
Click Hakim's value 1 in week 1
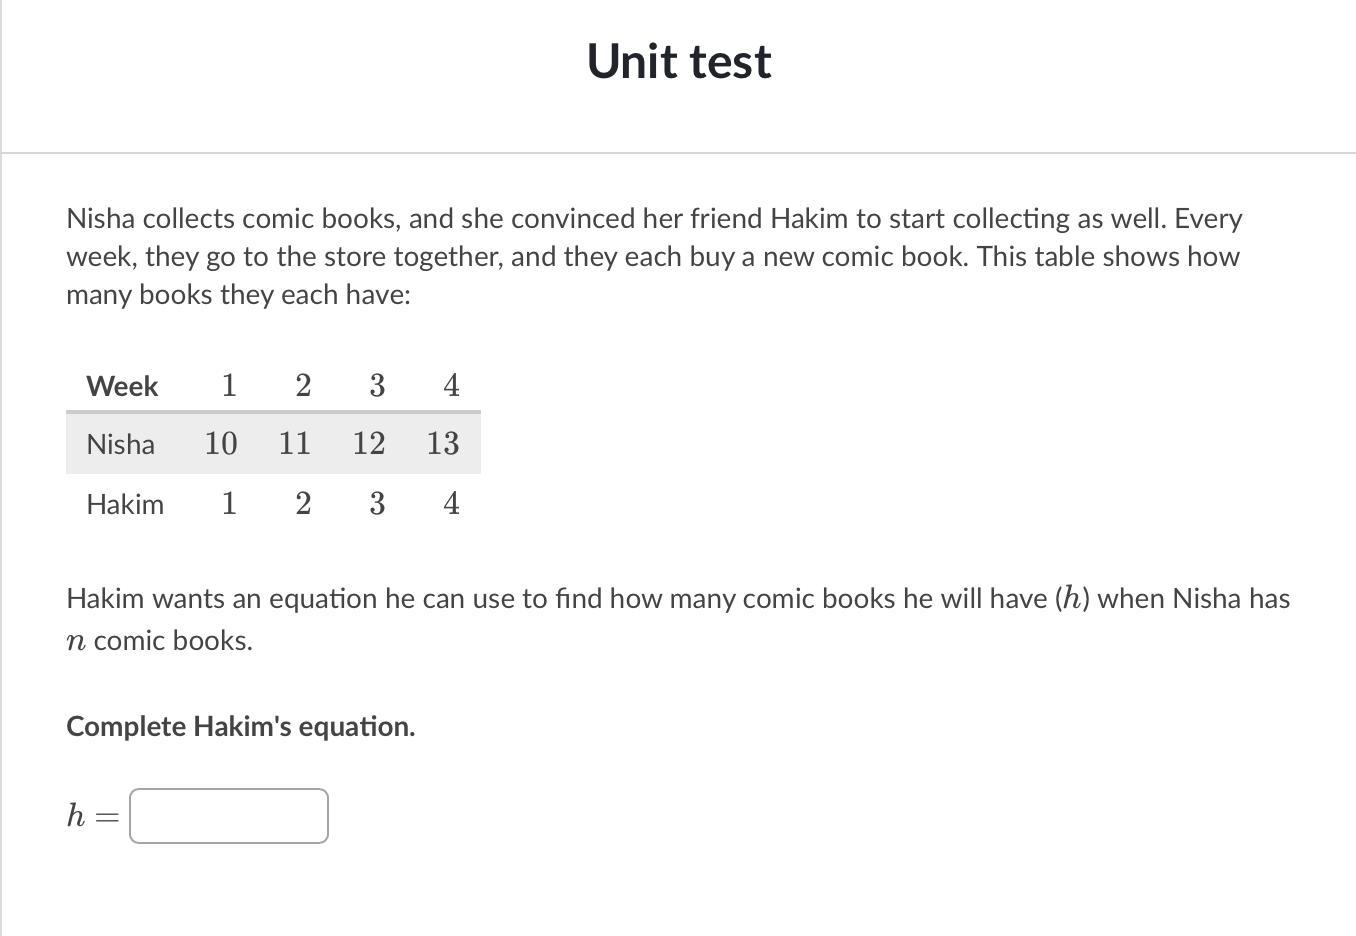[x=229, y=503]
